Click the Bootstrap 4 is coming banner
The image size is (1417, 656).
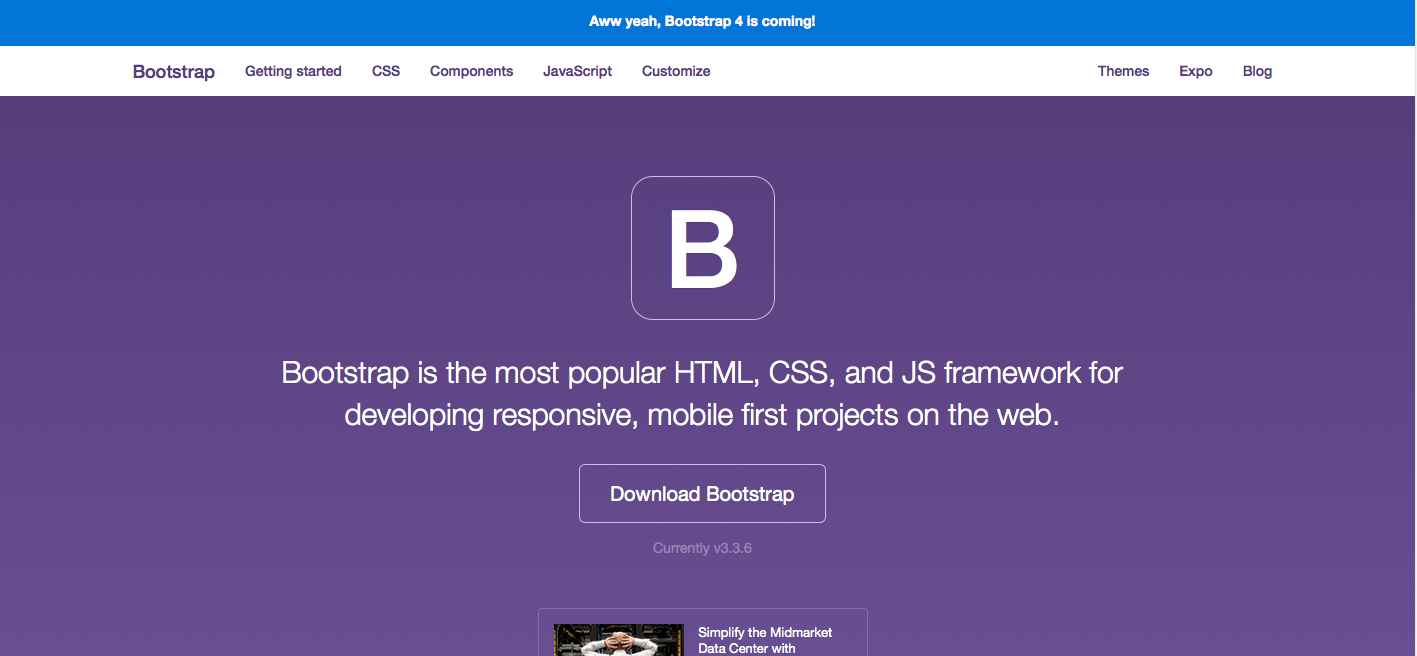pyautogui.click(x=702, y=21)
